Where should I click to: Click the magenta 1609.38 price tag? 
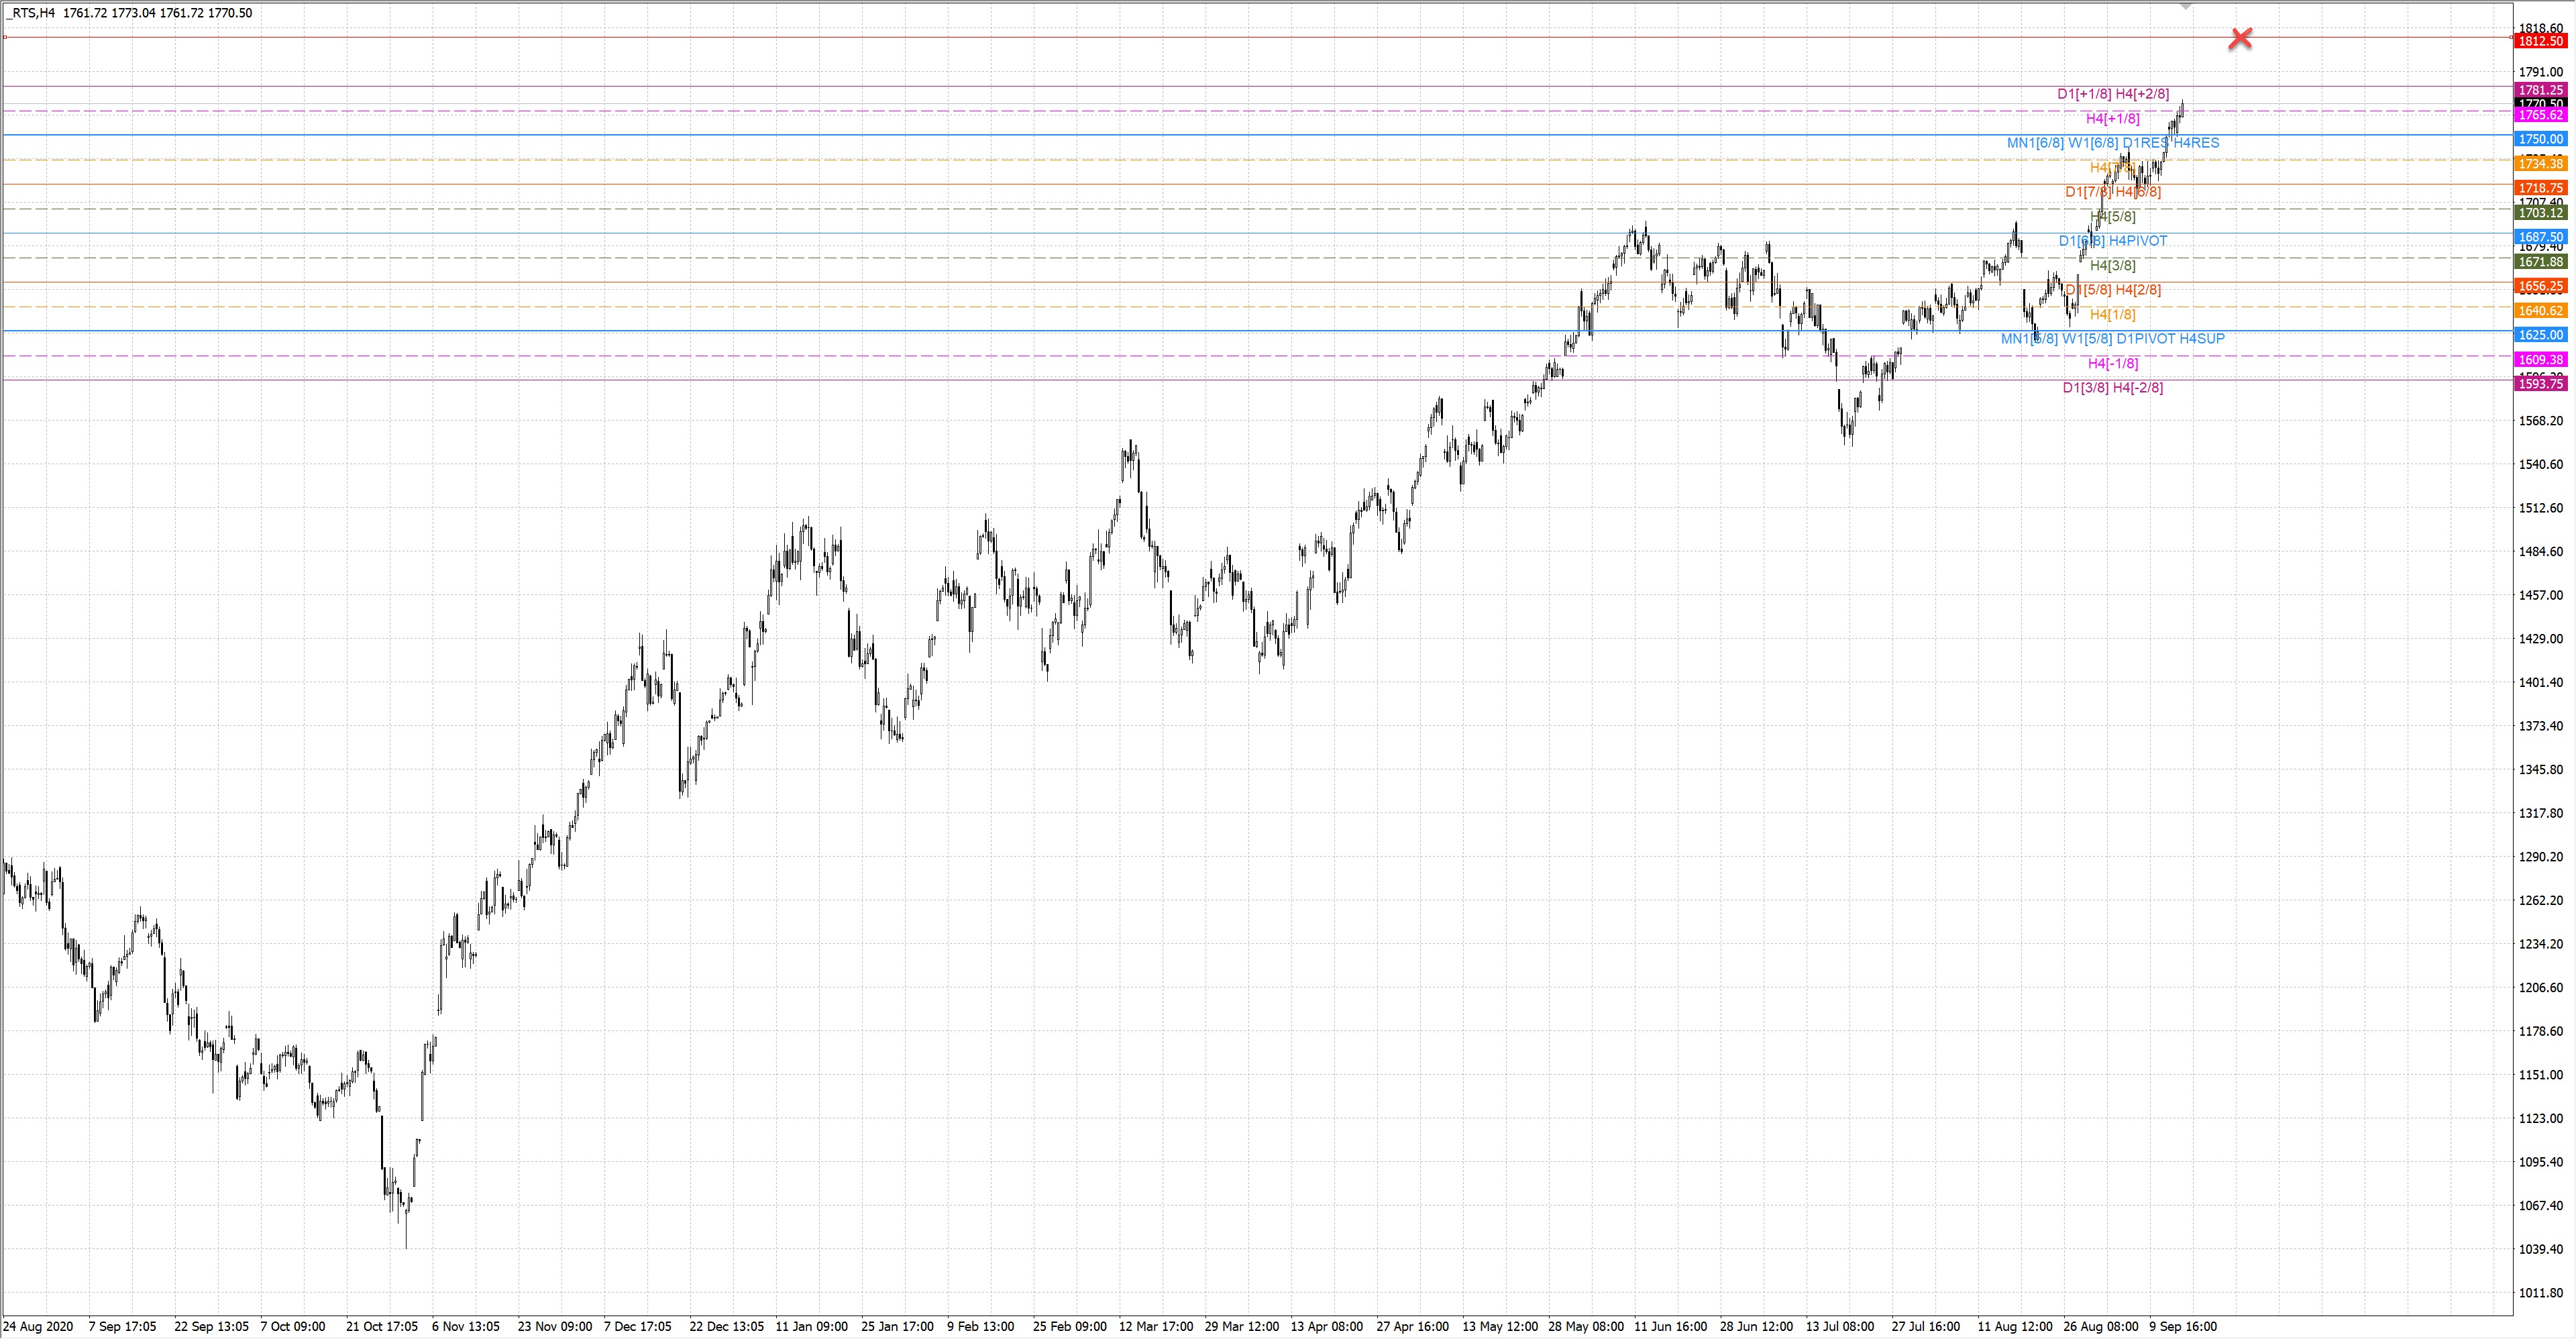click(2540, 359)
